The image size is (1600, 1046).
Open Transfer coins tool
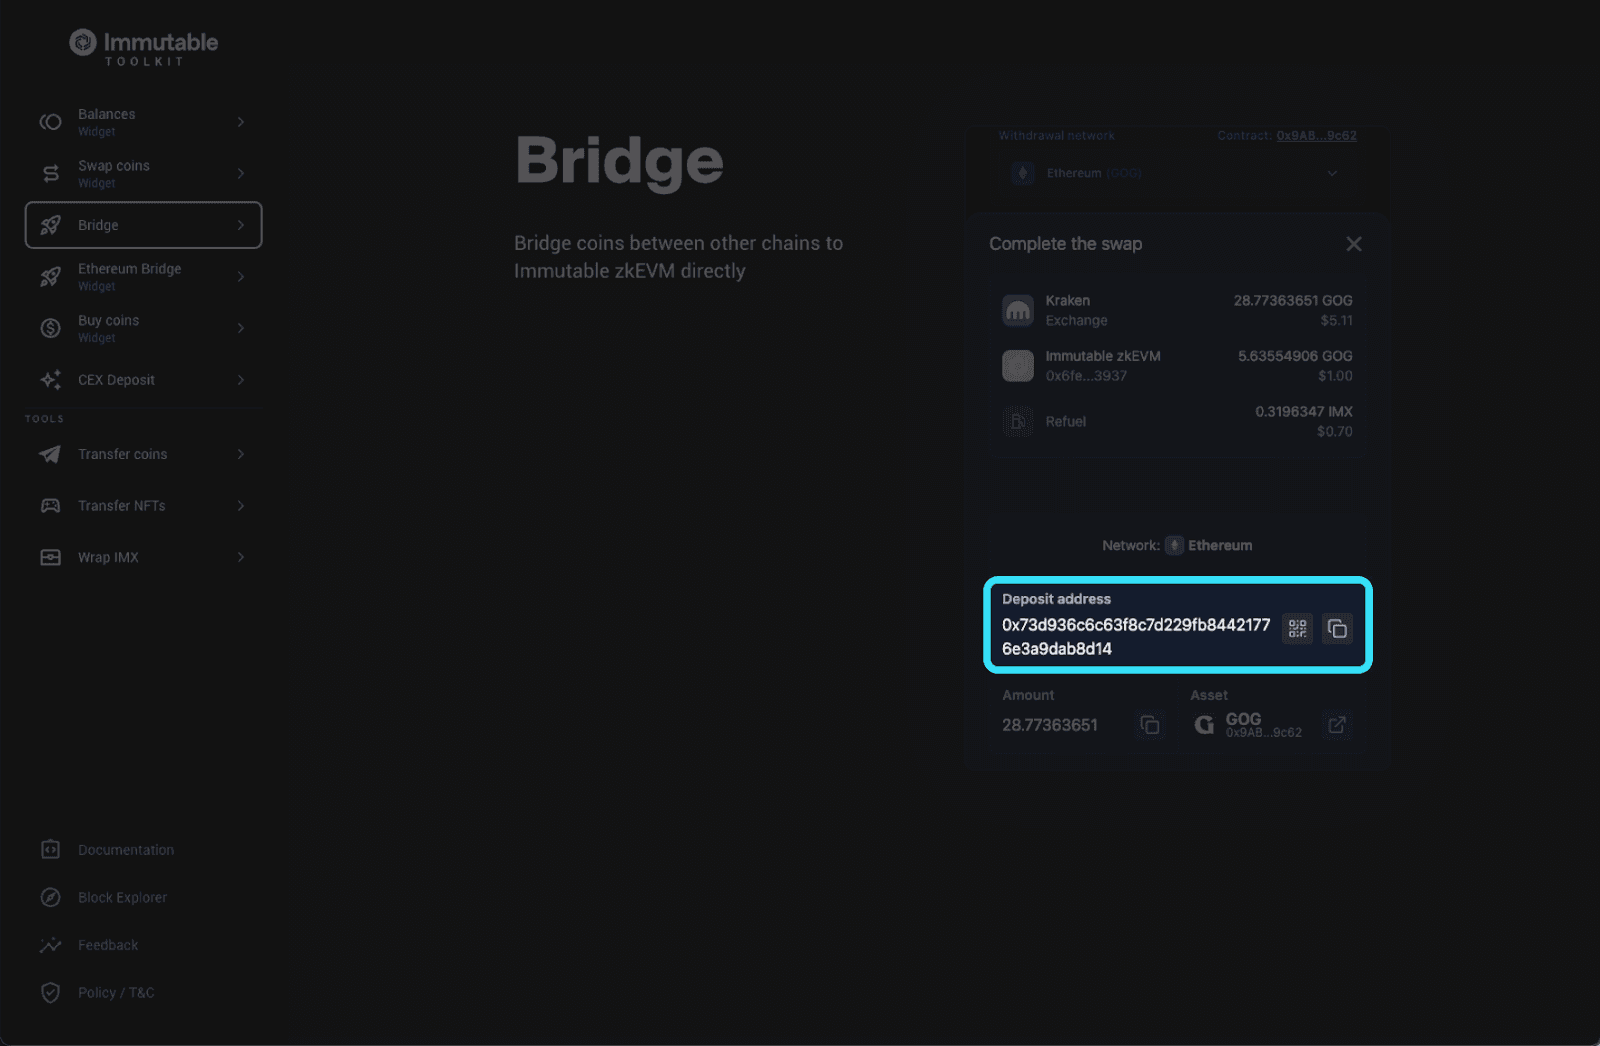tap(143, 454)
